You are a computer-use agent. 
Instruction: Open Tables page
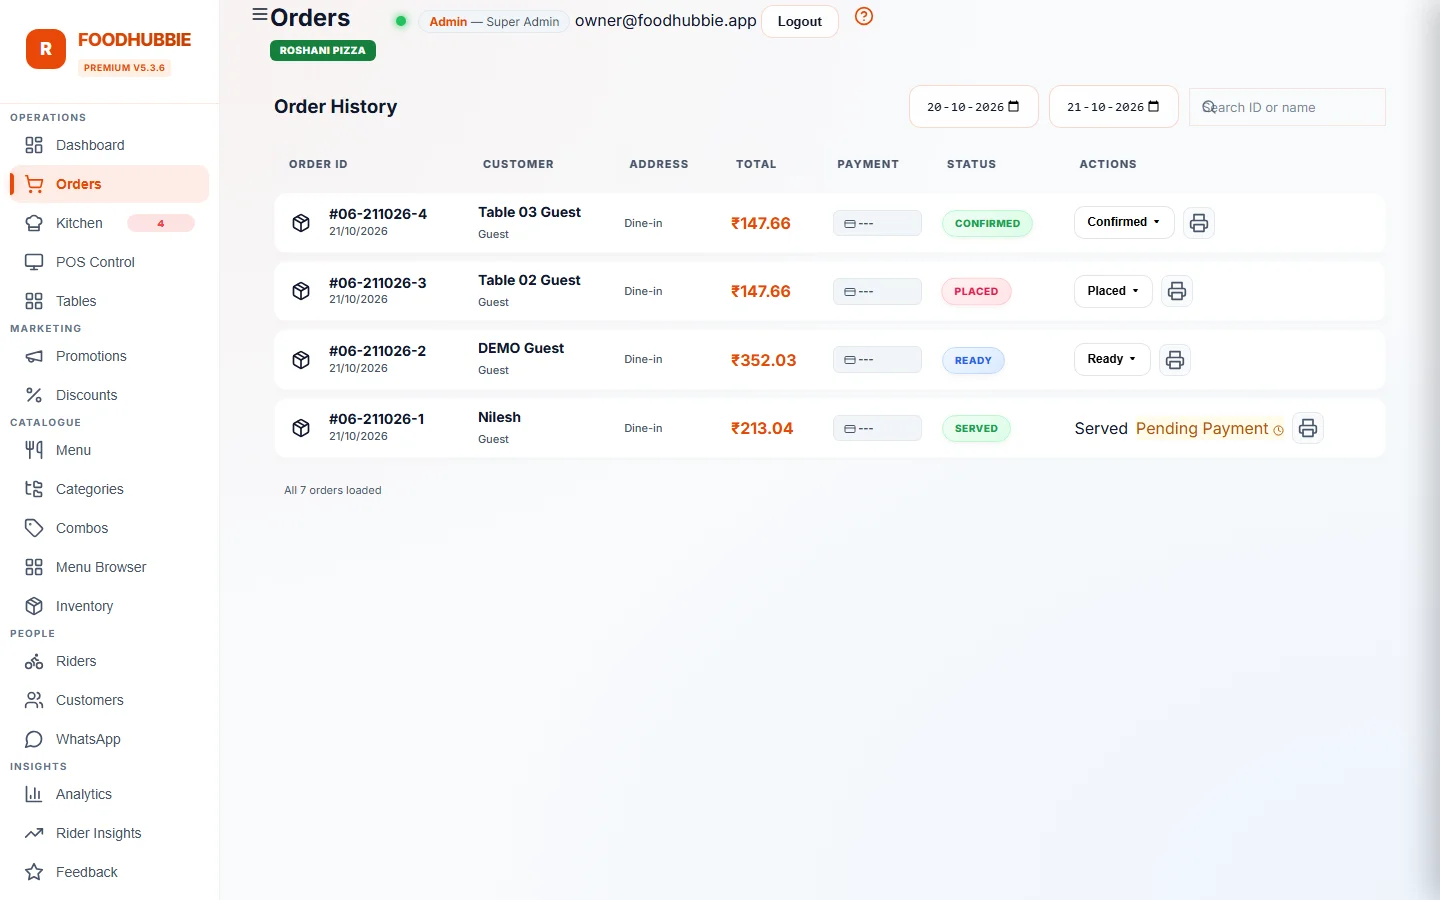[109, 301]
